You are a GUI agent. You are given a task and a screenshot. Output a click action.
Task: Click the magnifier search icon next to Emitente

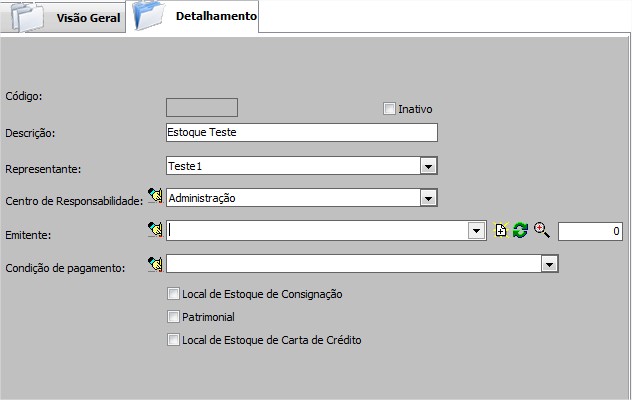point(542,231)
